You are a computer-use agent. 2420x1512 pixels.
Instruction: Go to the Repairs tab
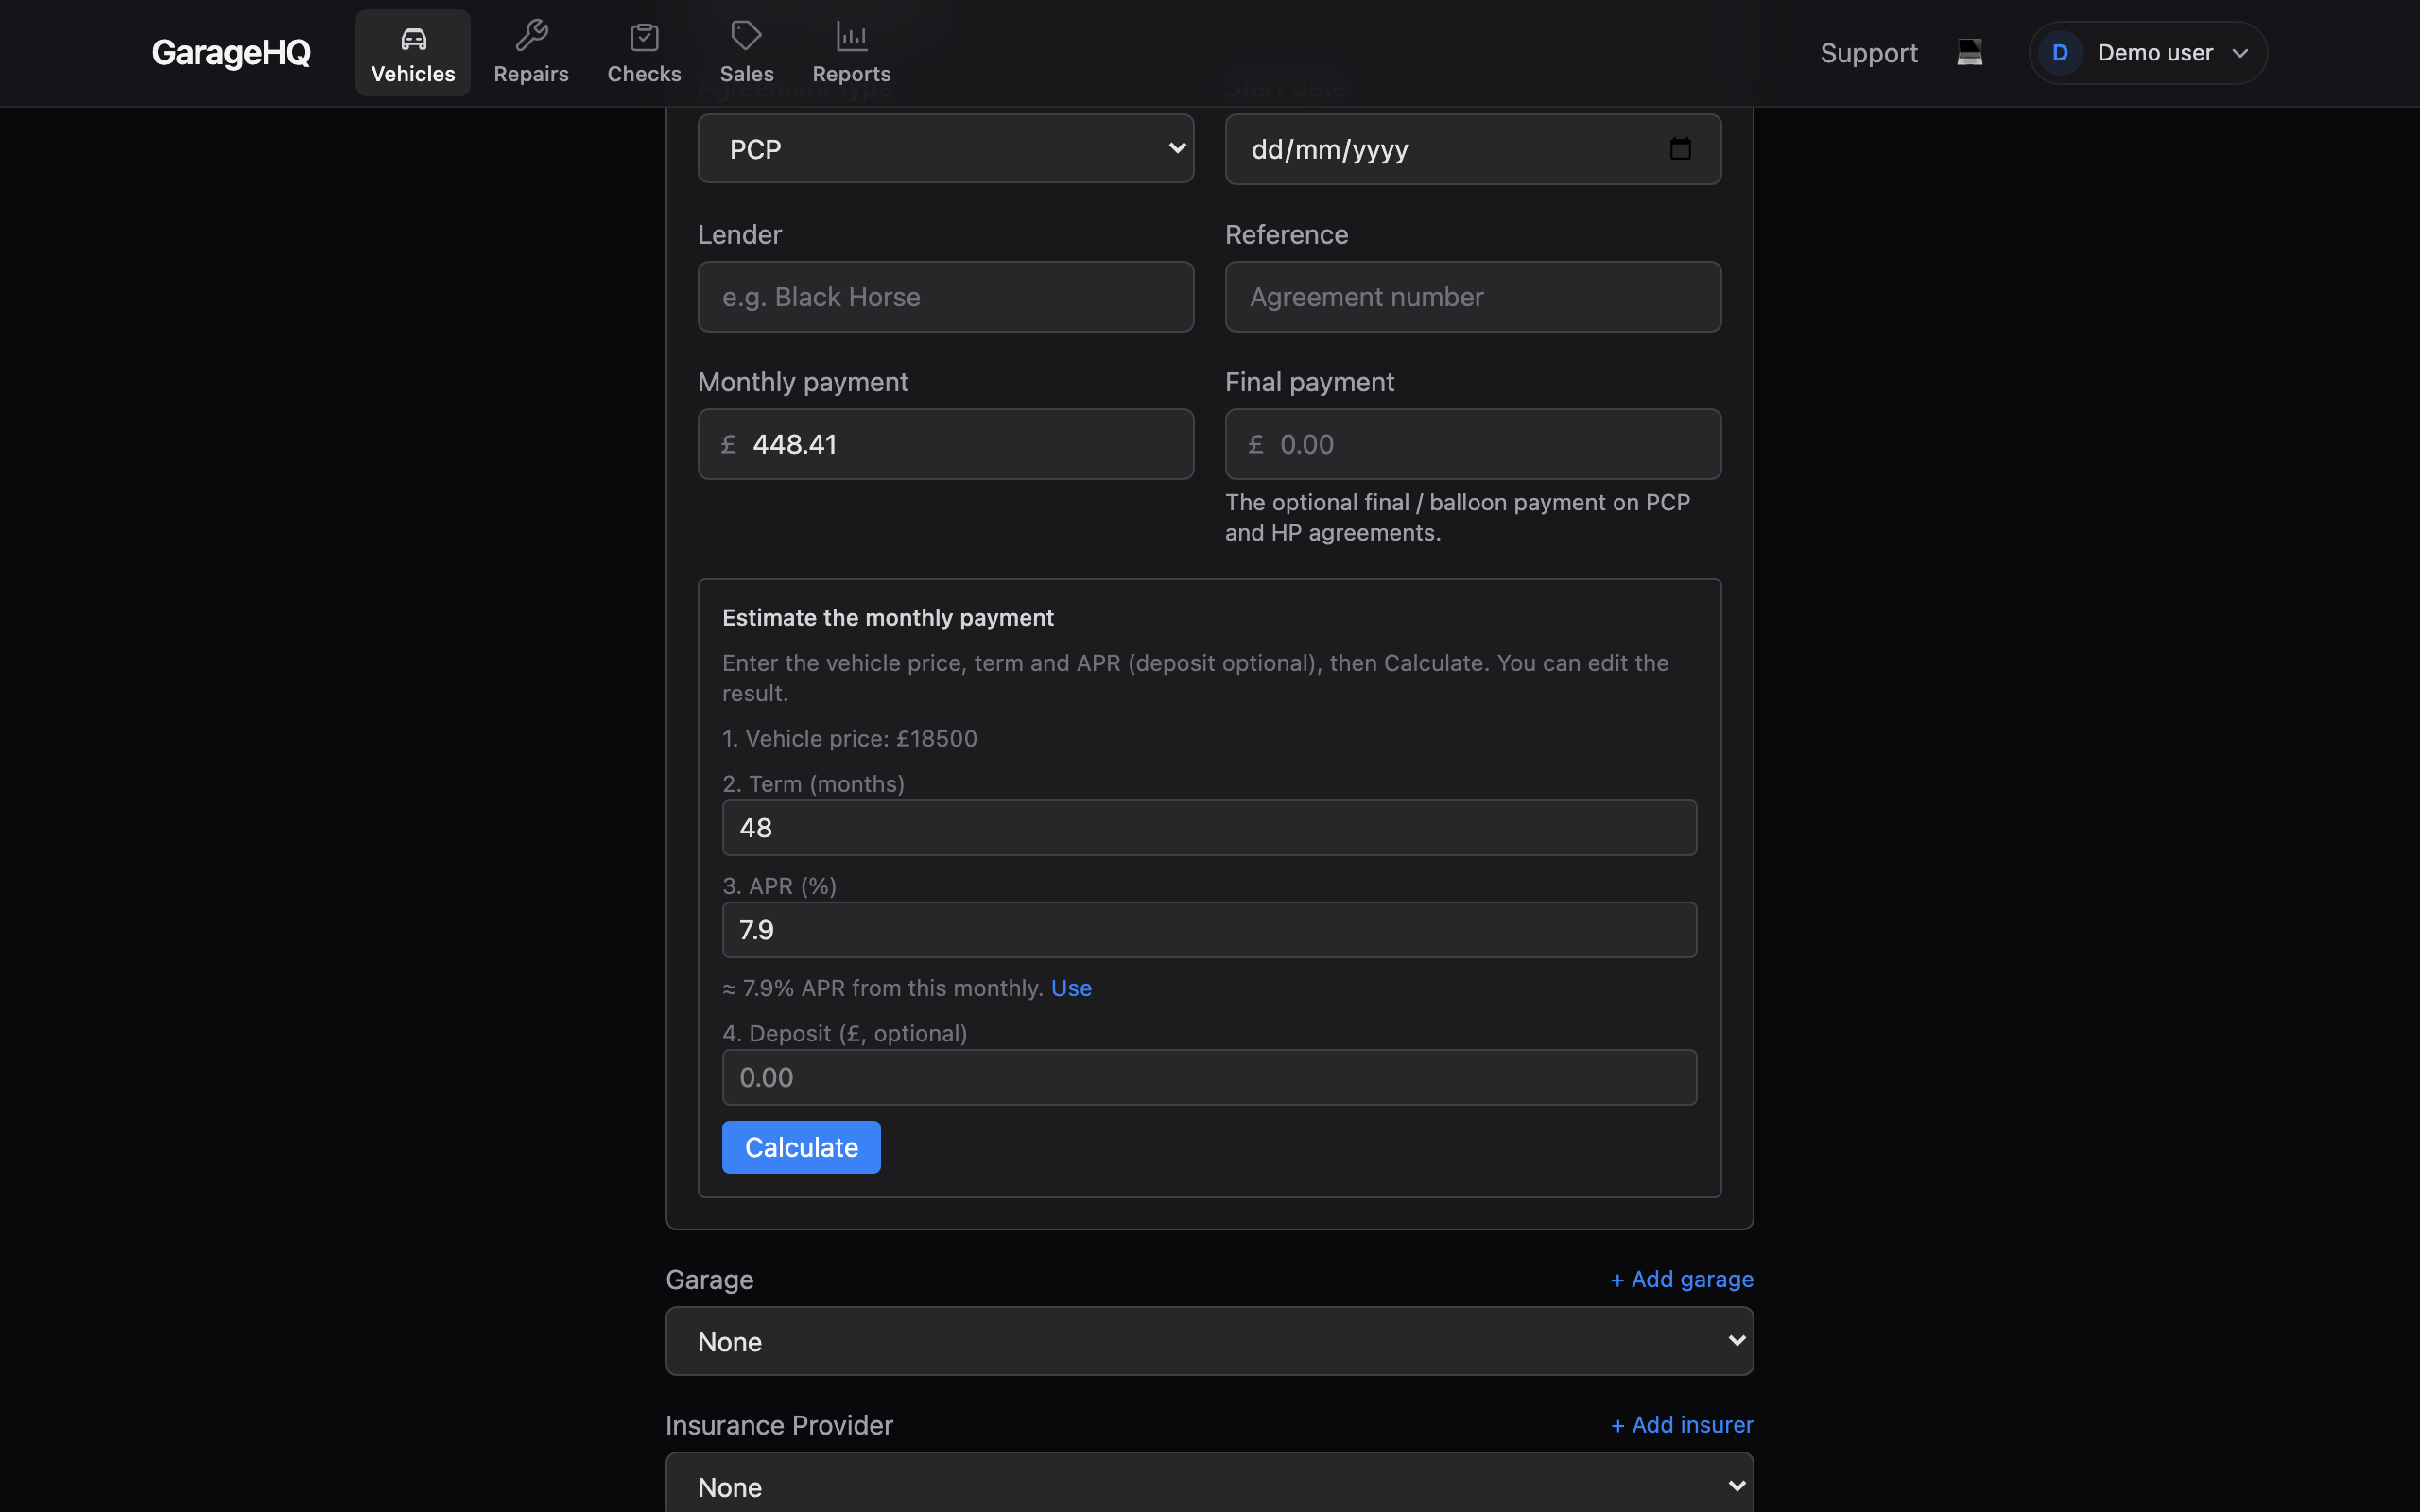point(531,53)
